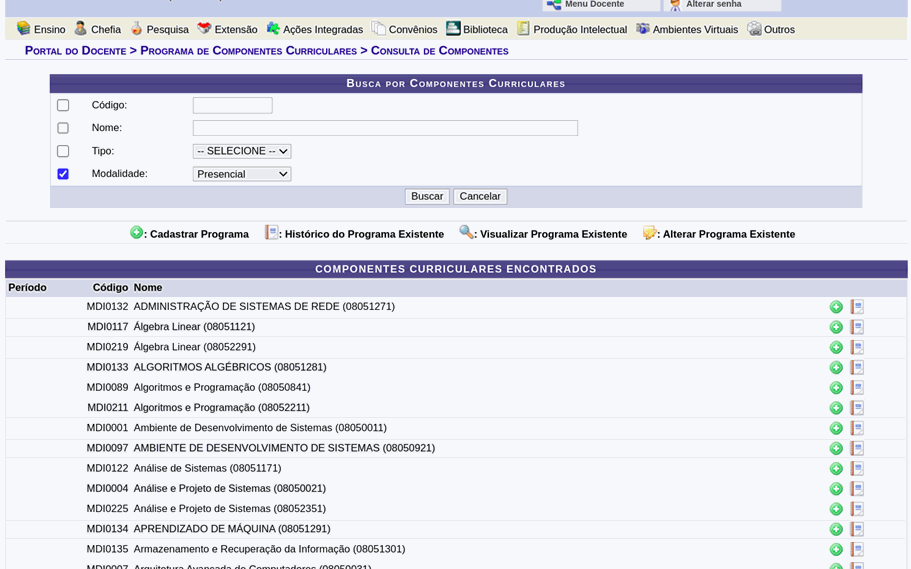Register program for APRENDIZADO DE MÁQUINA
Image resolution: width=911 pixels, height=569 pixels.
836,529
